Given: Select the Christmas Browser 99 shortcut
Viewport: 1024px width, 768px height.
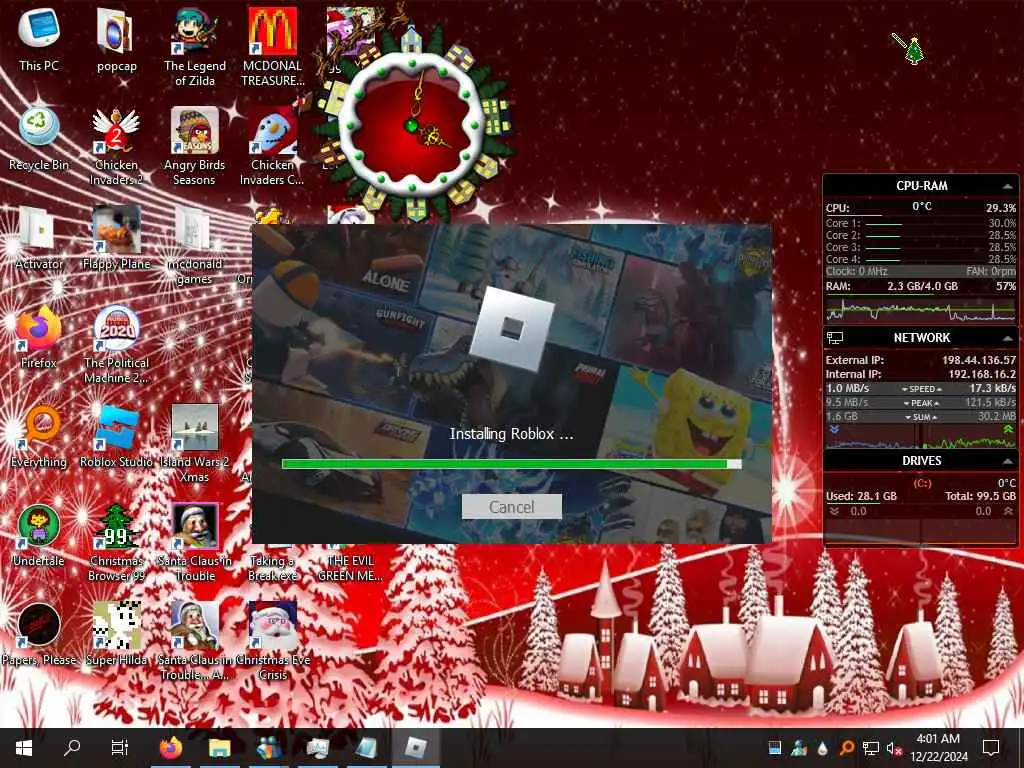Looking at the screenshot, I should click(116, 543).
